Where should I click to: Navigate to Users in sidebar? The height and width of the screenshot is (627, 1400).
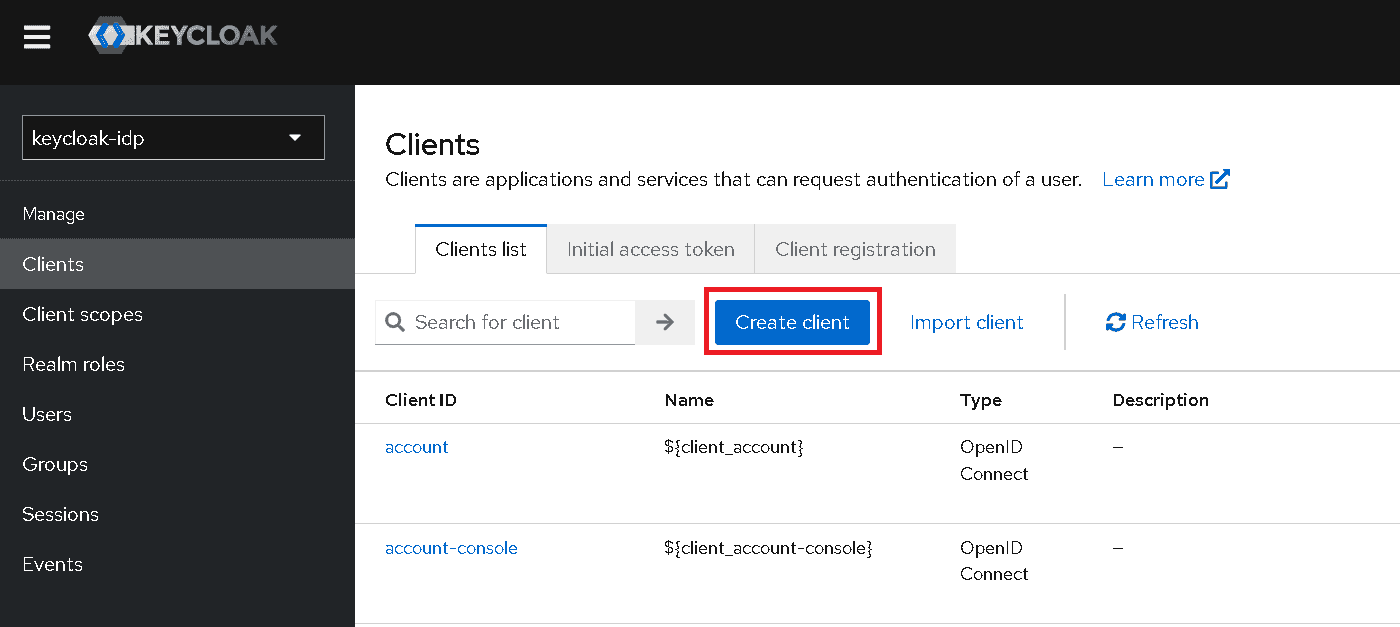click(47, 414)
